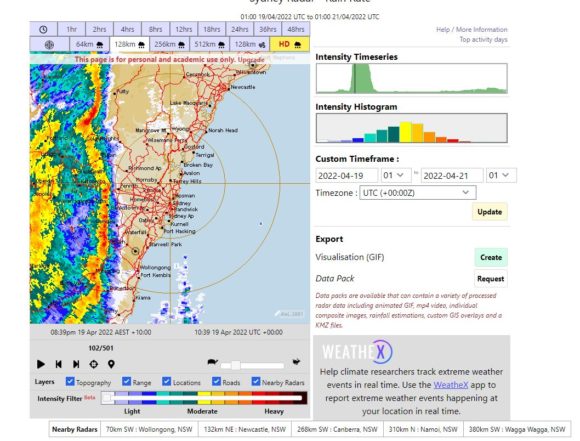Open the WeatheX app link
This screenshot has height=441, width=580.
tap(450, 385)
